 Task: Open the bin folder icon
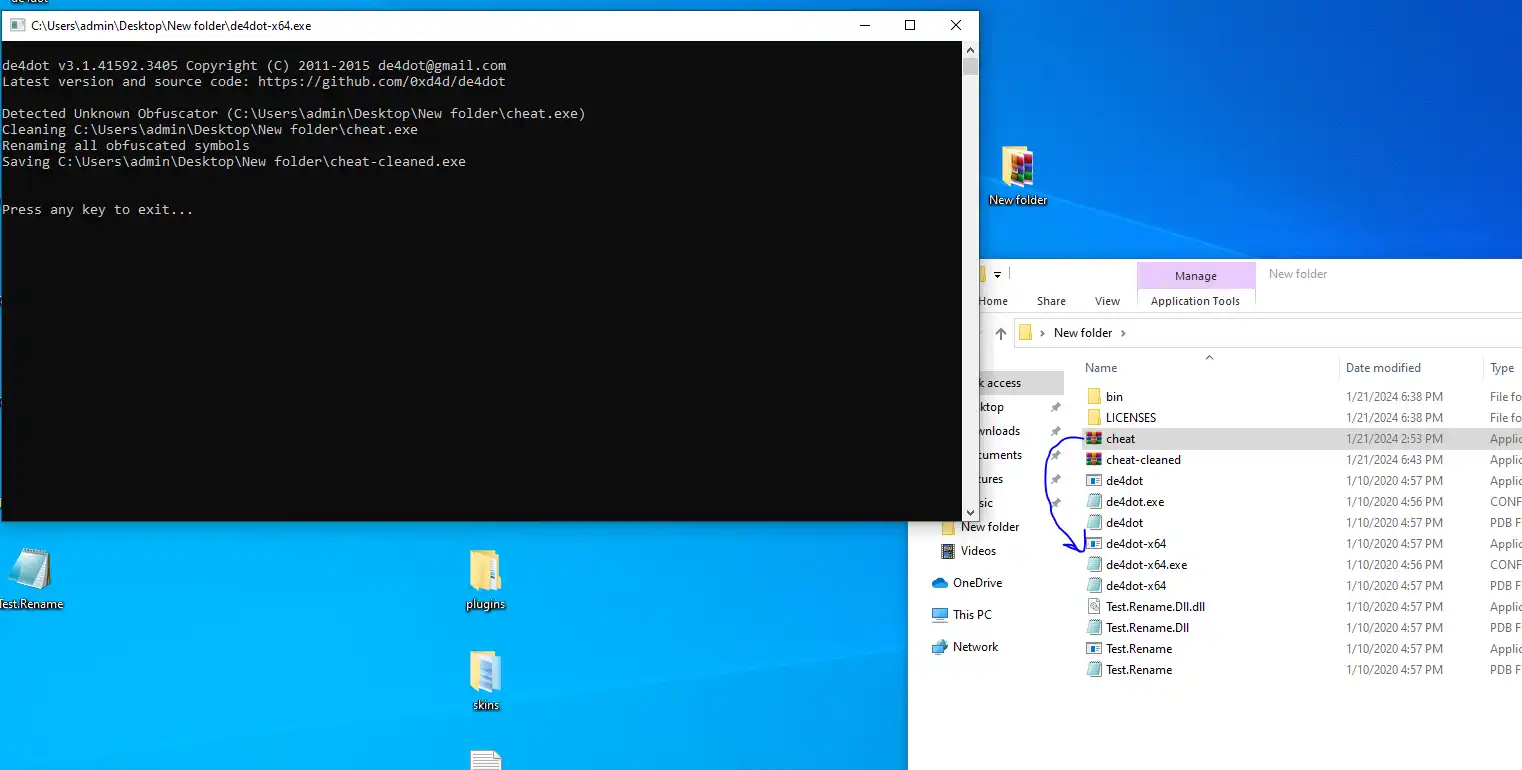click(x=1094, y=397)
